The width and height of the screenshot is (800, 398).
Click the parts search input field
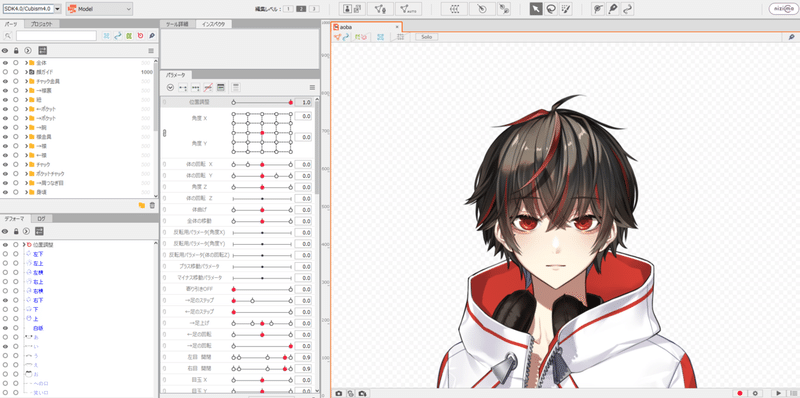[56, 36]
